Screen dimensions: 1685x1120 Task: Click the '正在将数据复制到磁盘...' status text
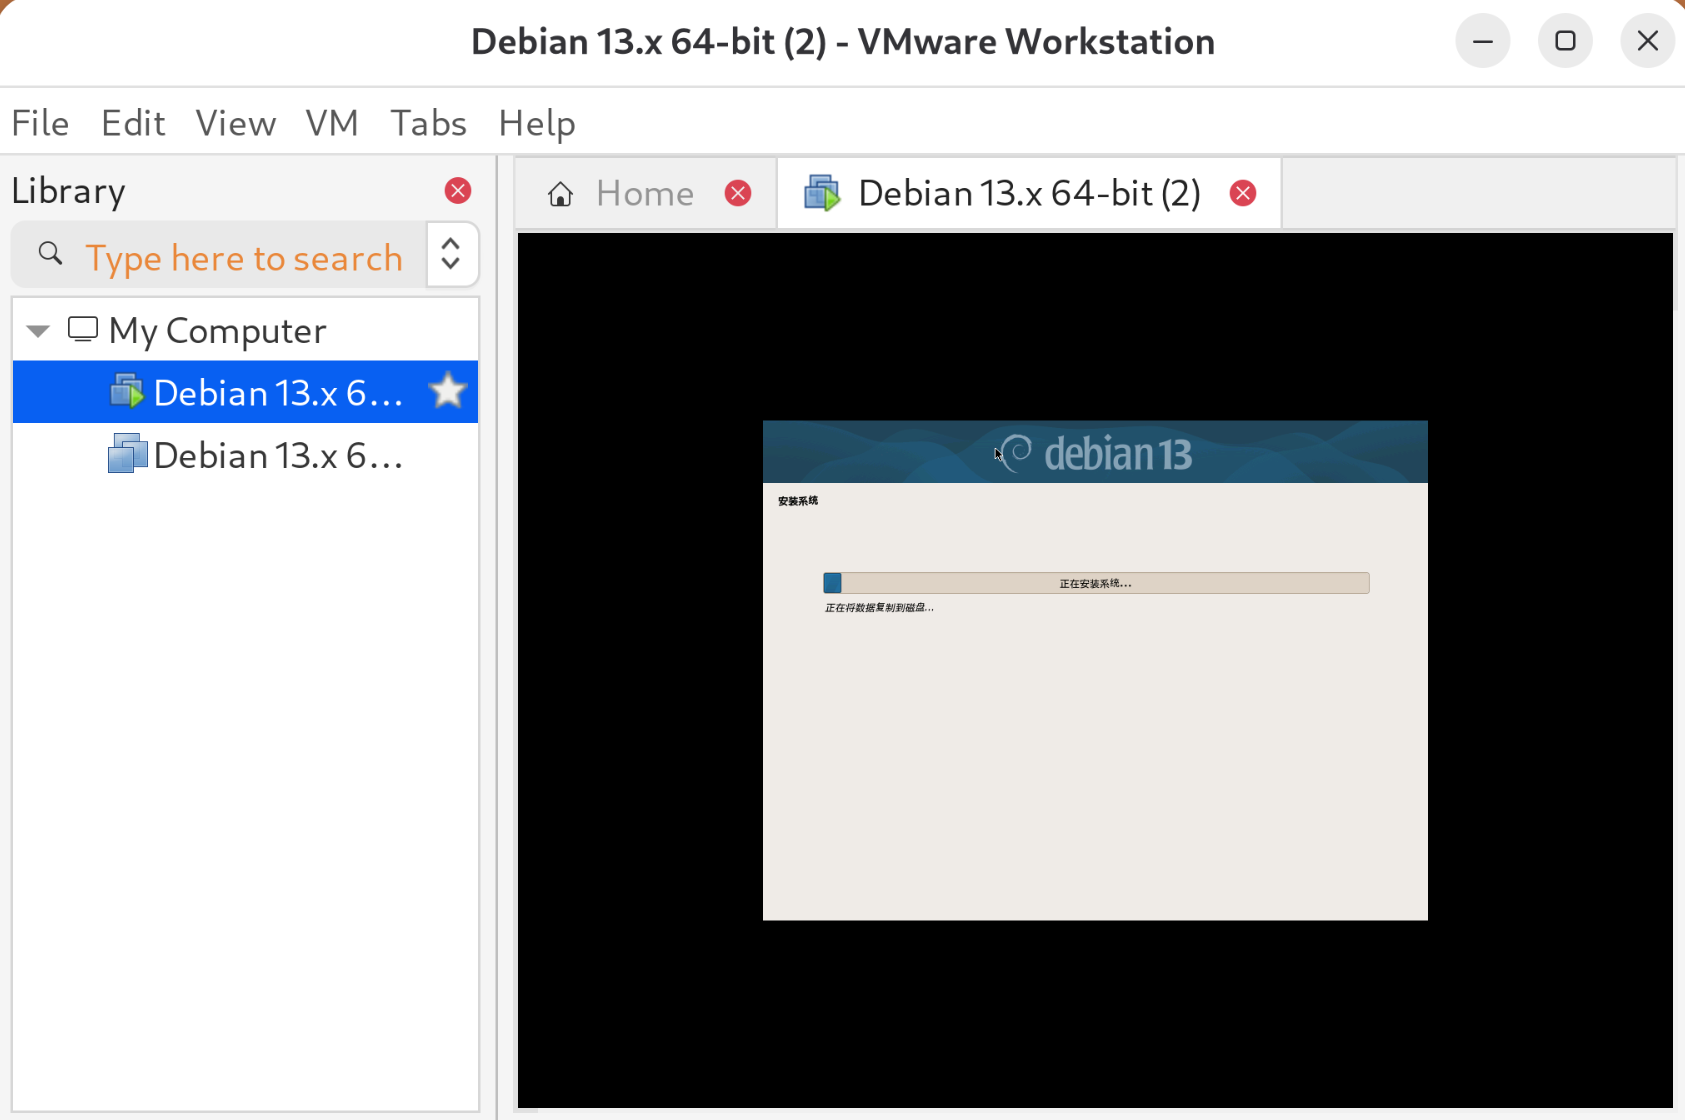[880, 608]
